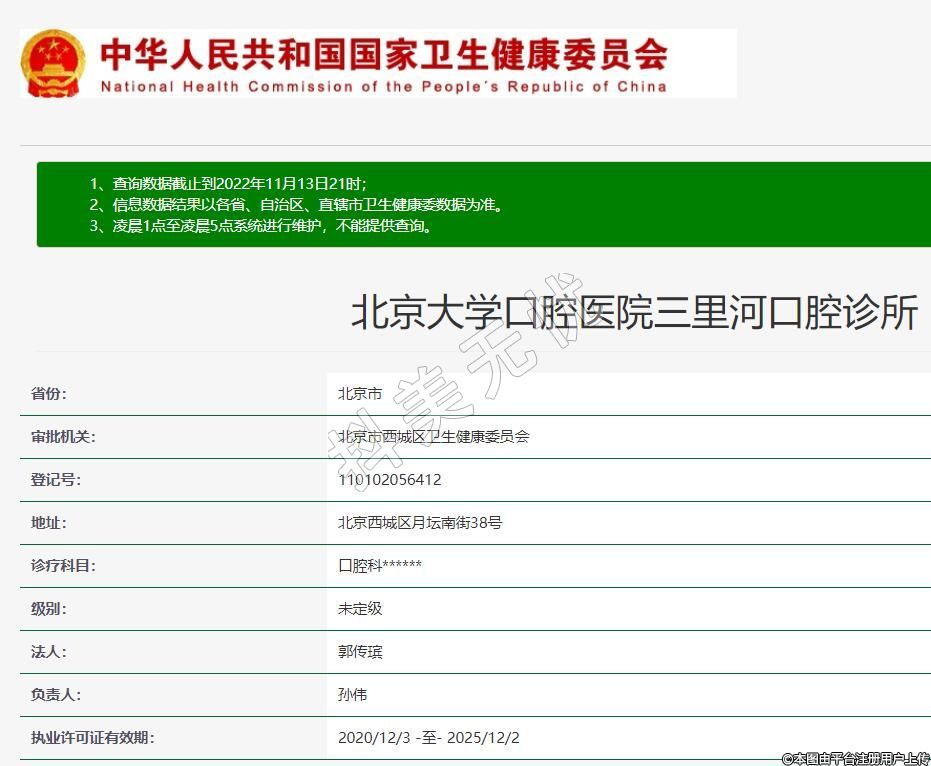Select the third notice about system maintenance hours
This screenshot has width=931, height=766.
tap(272, 226)
